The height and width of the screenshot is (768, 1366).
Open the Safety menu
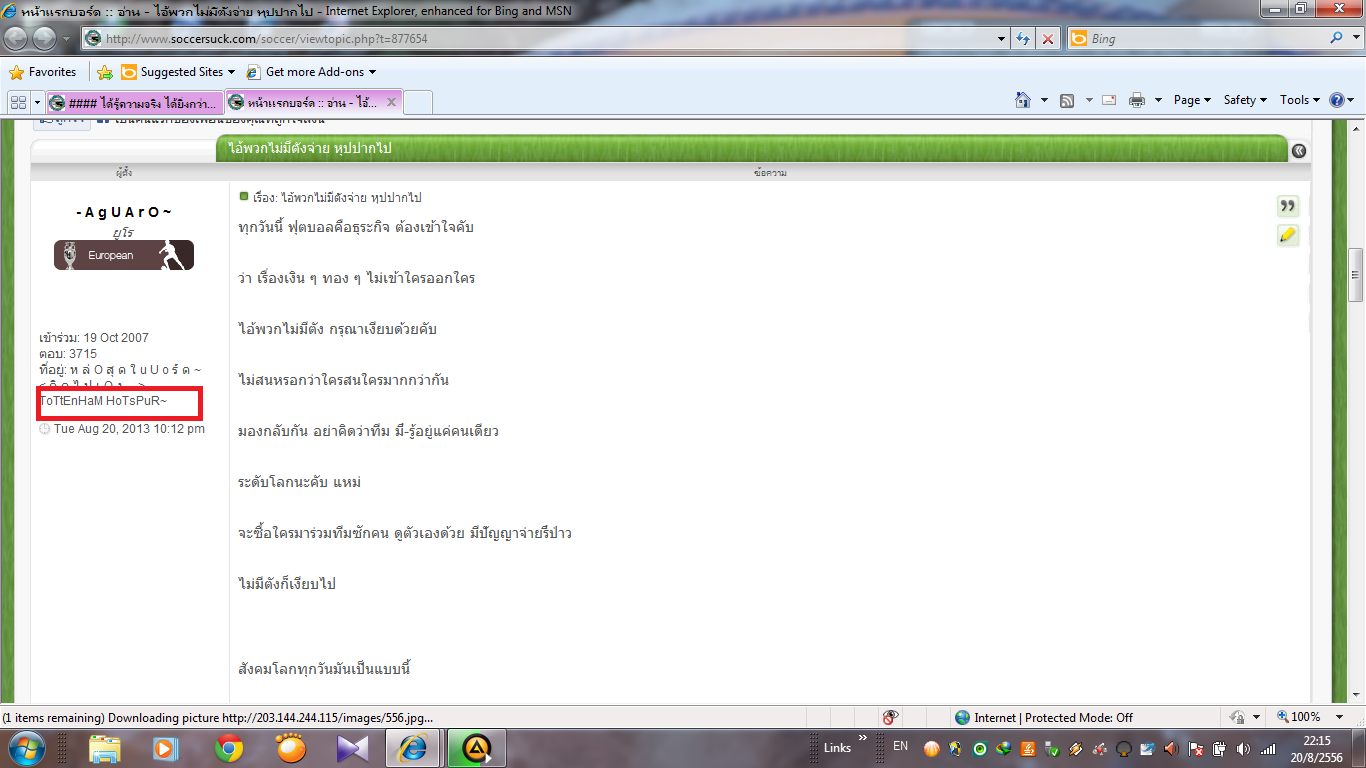[x=1245, y=100]
